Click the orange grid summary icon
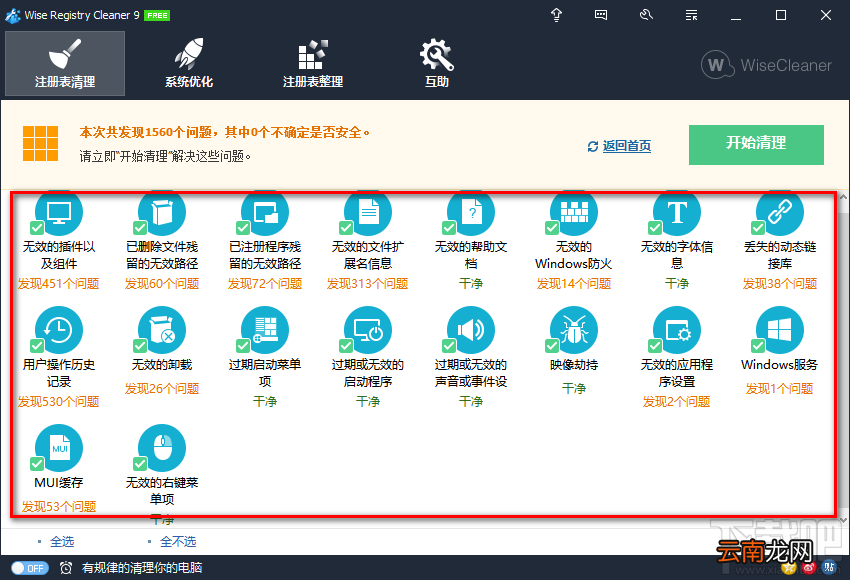 point(40,144)
